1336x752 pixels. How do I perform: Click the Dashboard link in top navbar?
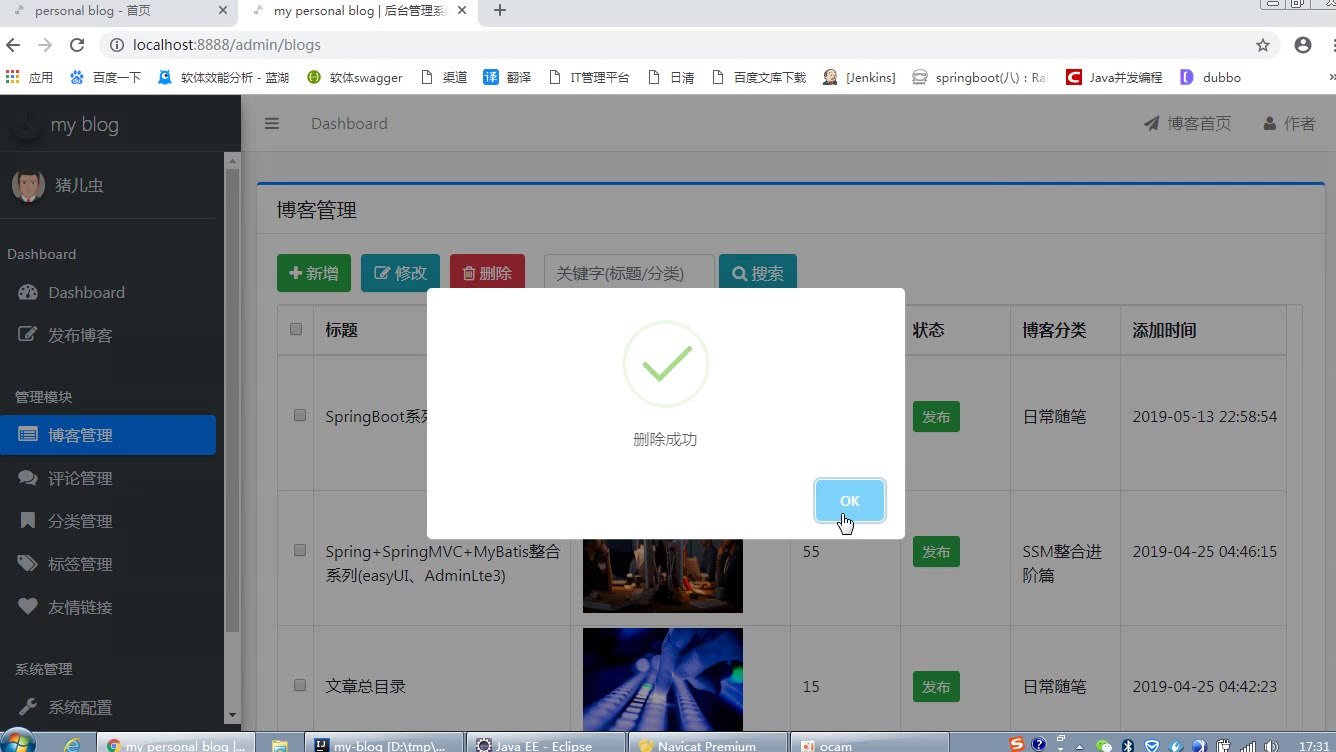(x=349, y=124)
